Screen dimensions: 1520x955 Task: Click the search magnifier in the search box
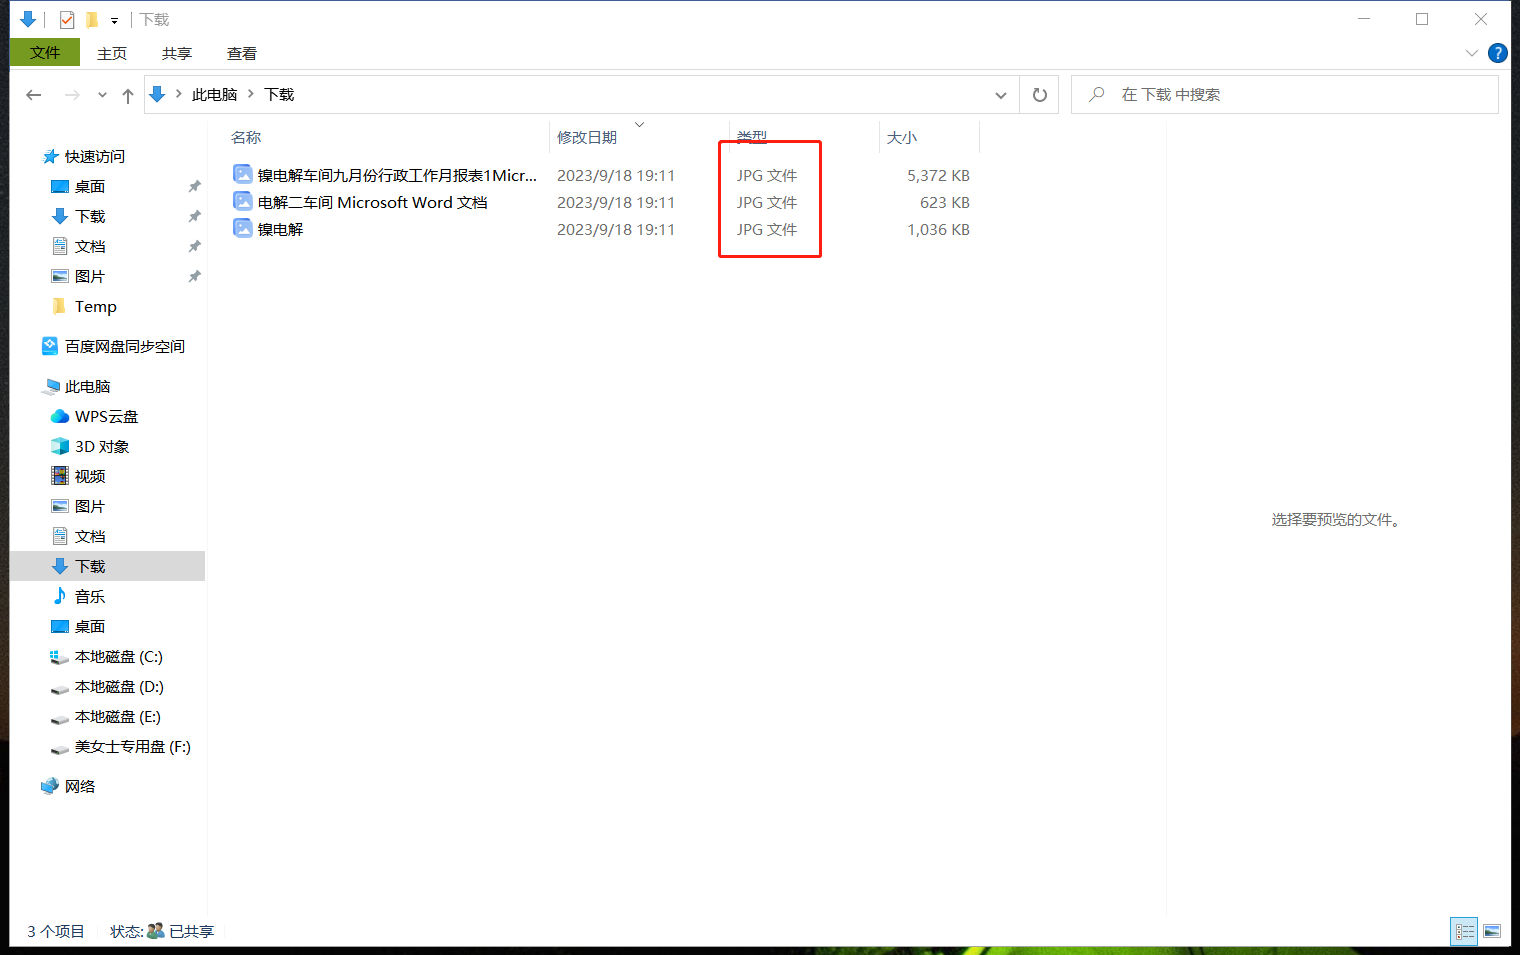(1096, 94)
